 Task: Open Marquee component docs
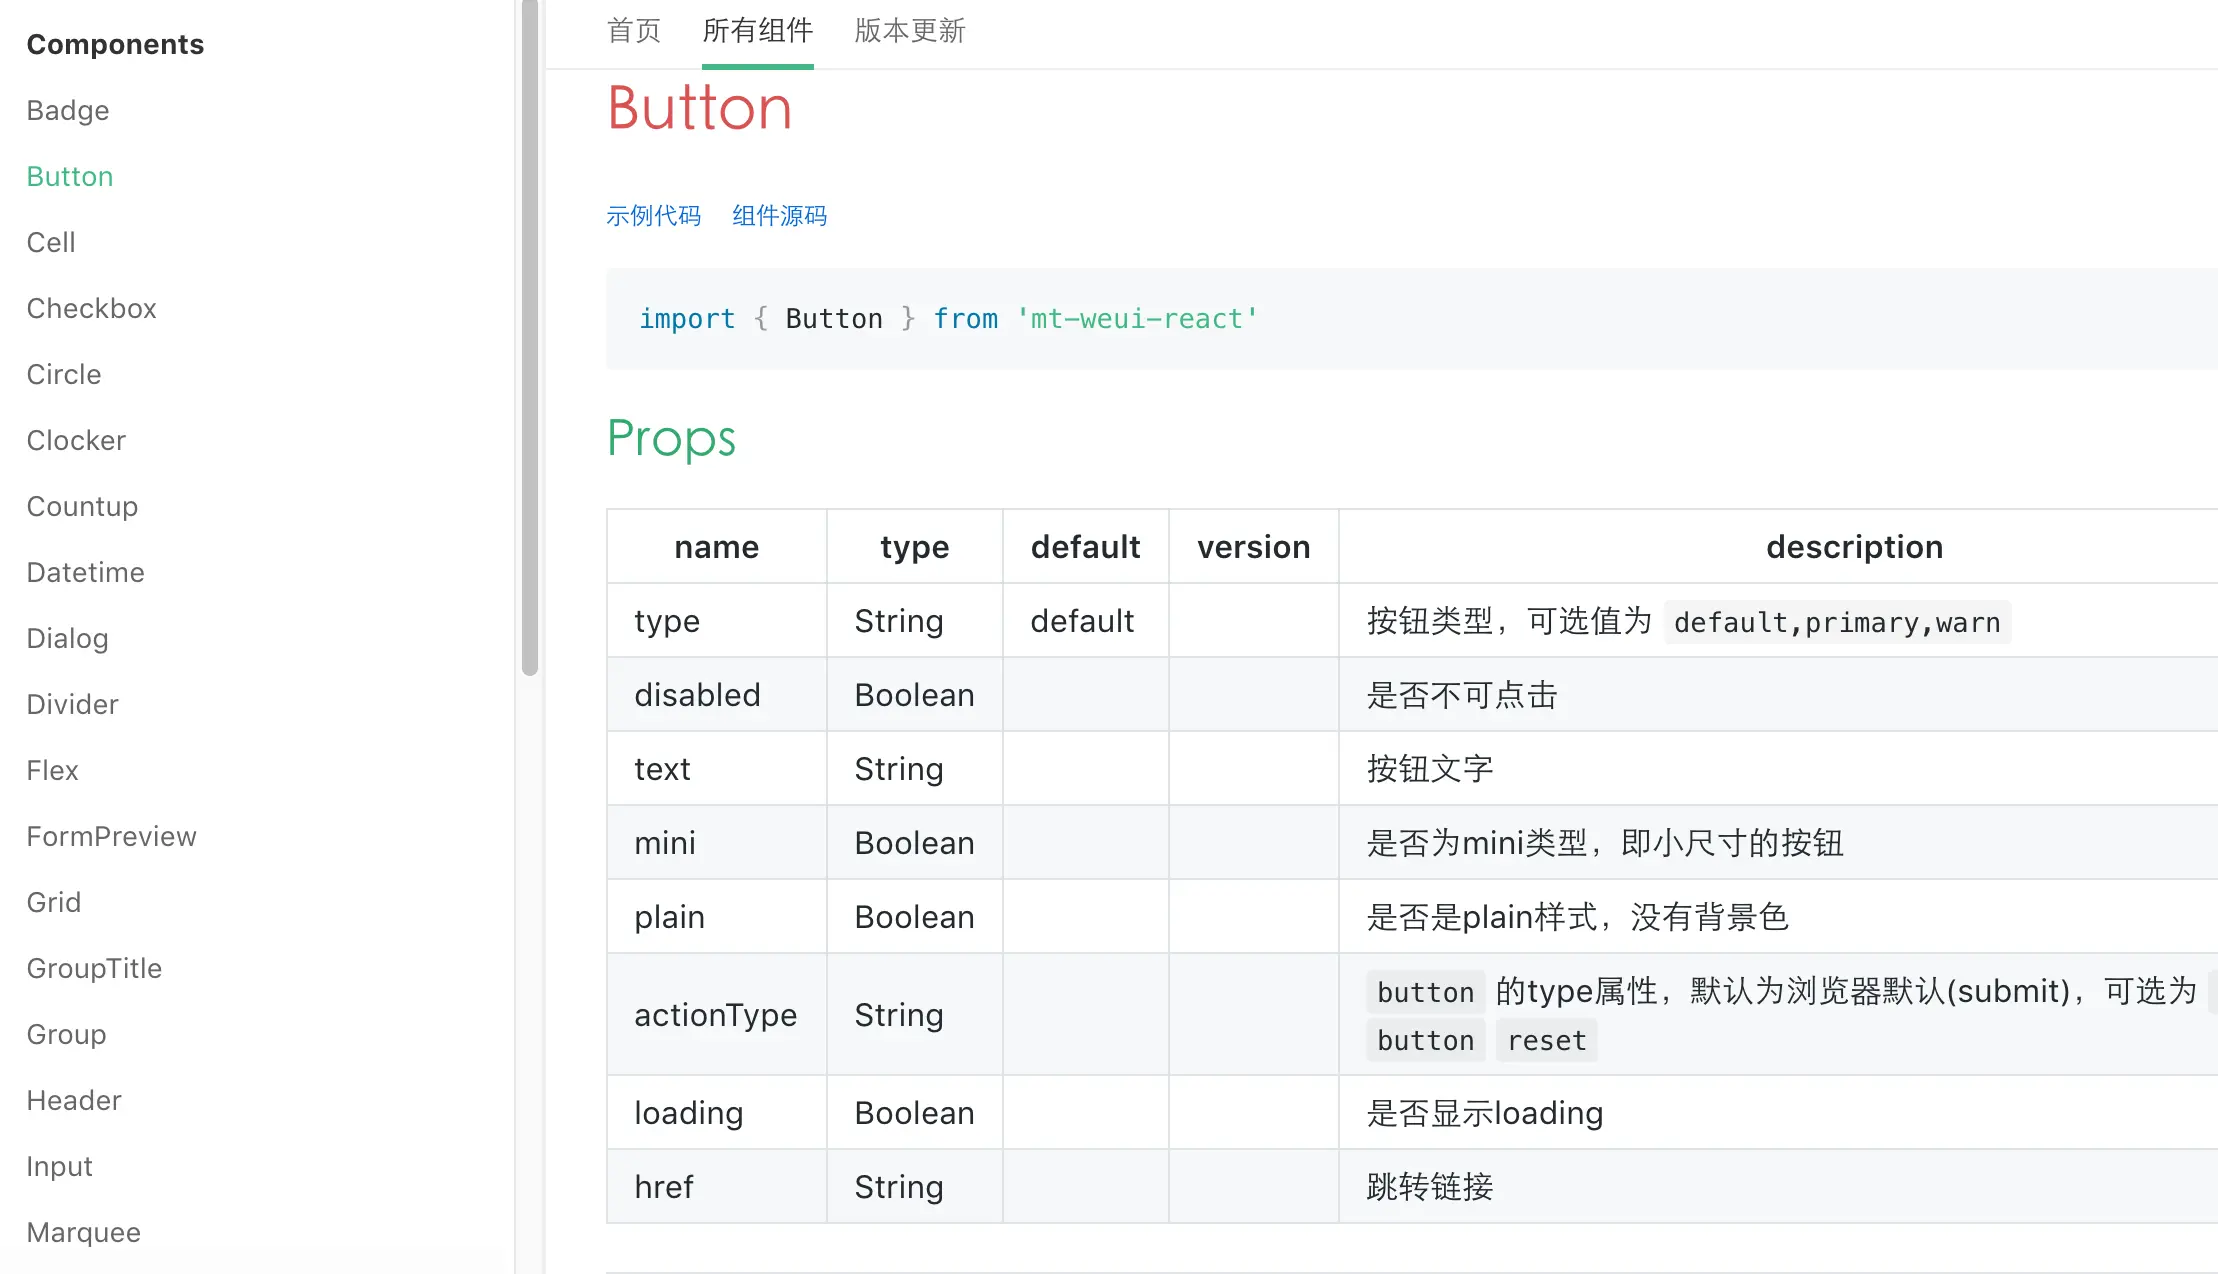tap(83, 1232)
